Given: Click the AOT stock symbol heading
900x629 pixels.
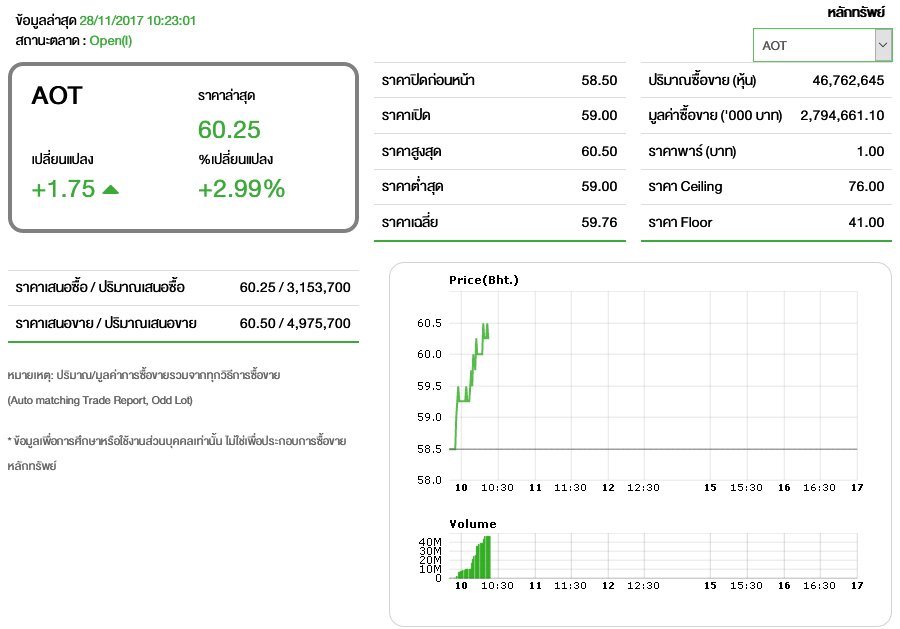Looking at the screenshot, I should click(x=57, y=95).
